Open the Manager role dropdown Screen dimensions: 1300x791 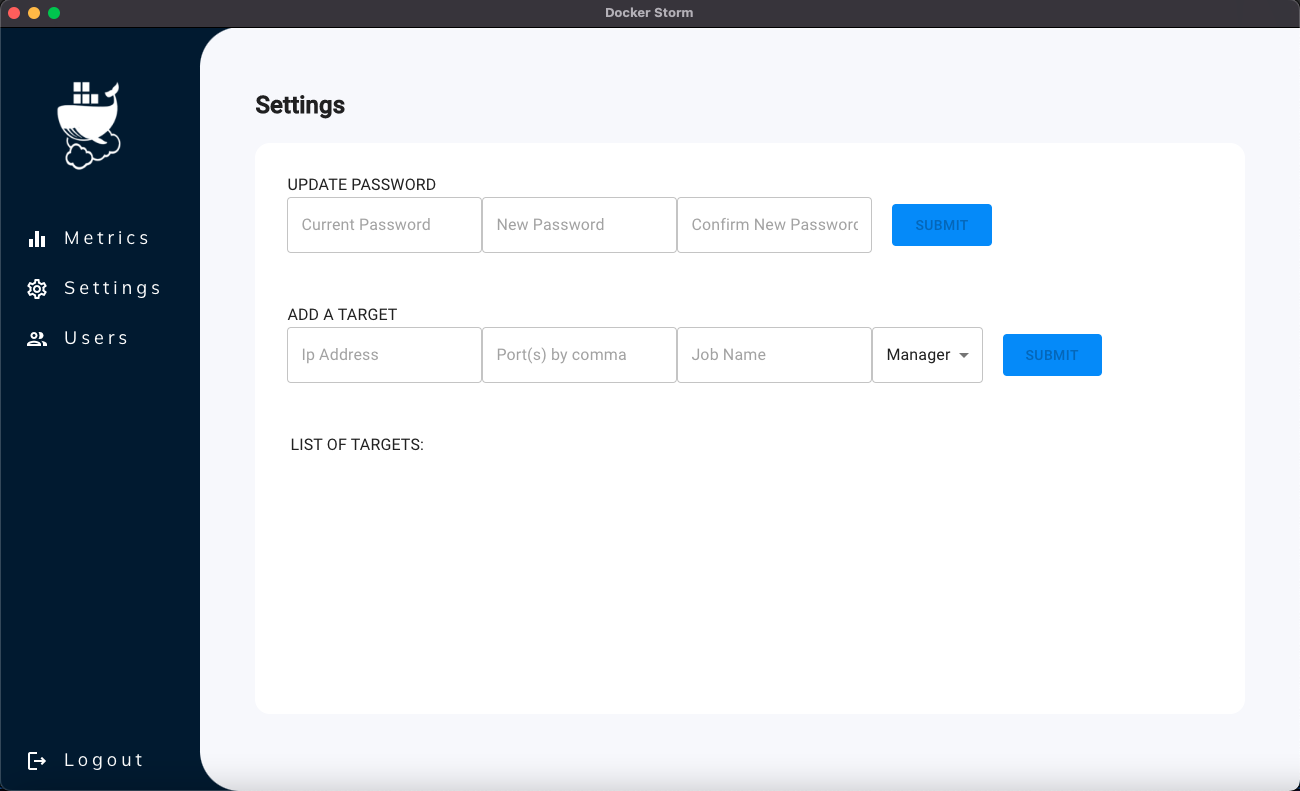[x=927, y=355]
